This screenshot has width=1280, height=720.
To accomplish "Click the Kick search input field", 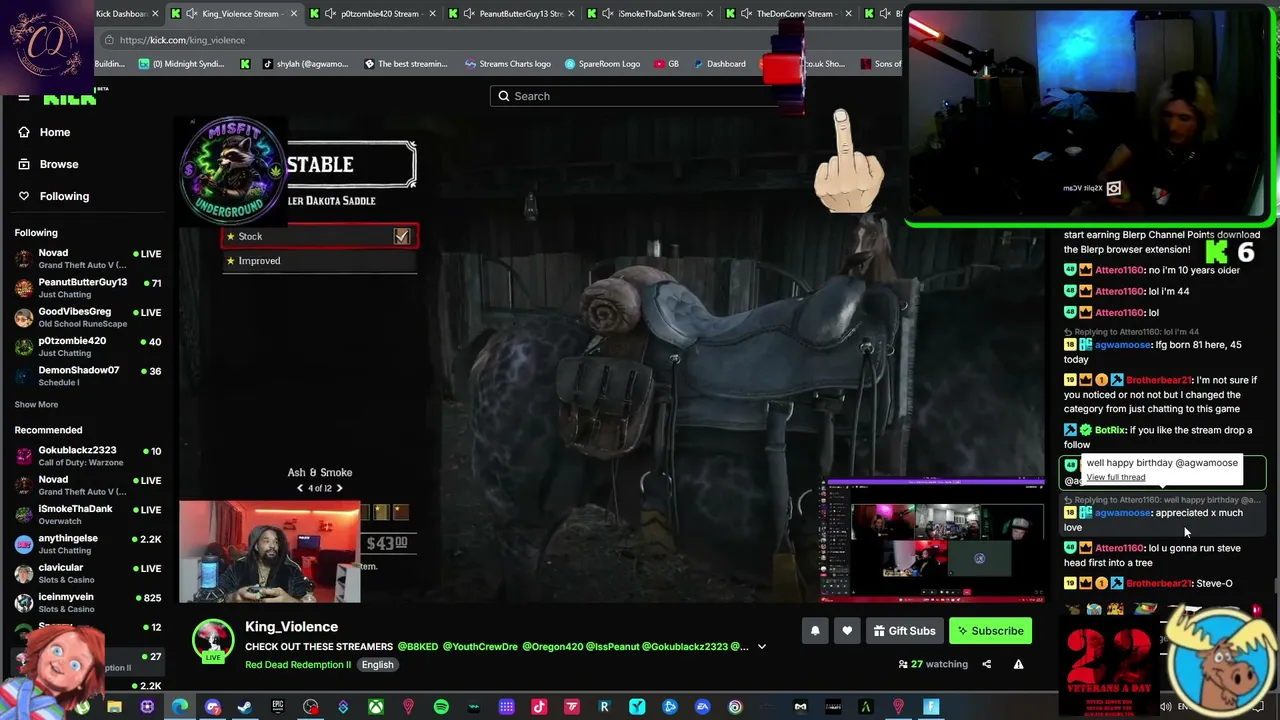I will tap(640, 96).
